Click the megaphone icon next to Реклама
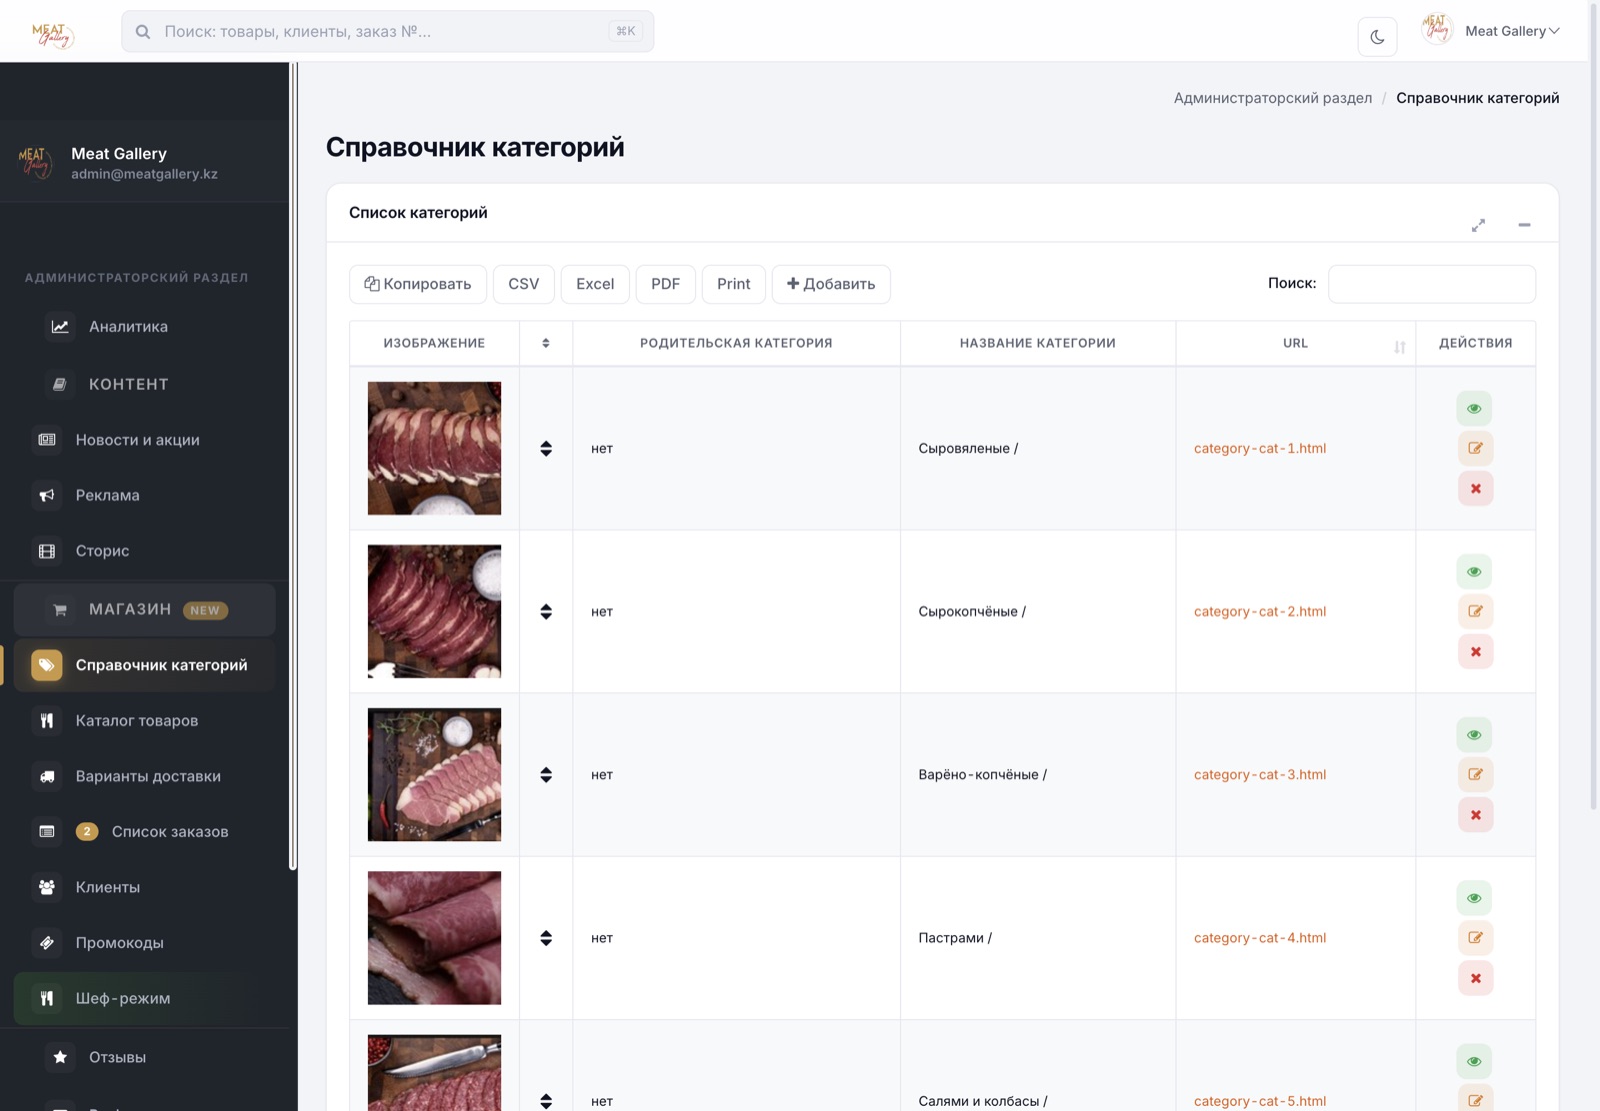 [x=47, y=495]
